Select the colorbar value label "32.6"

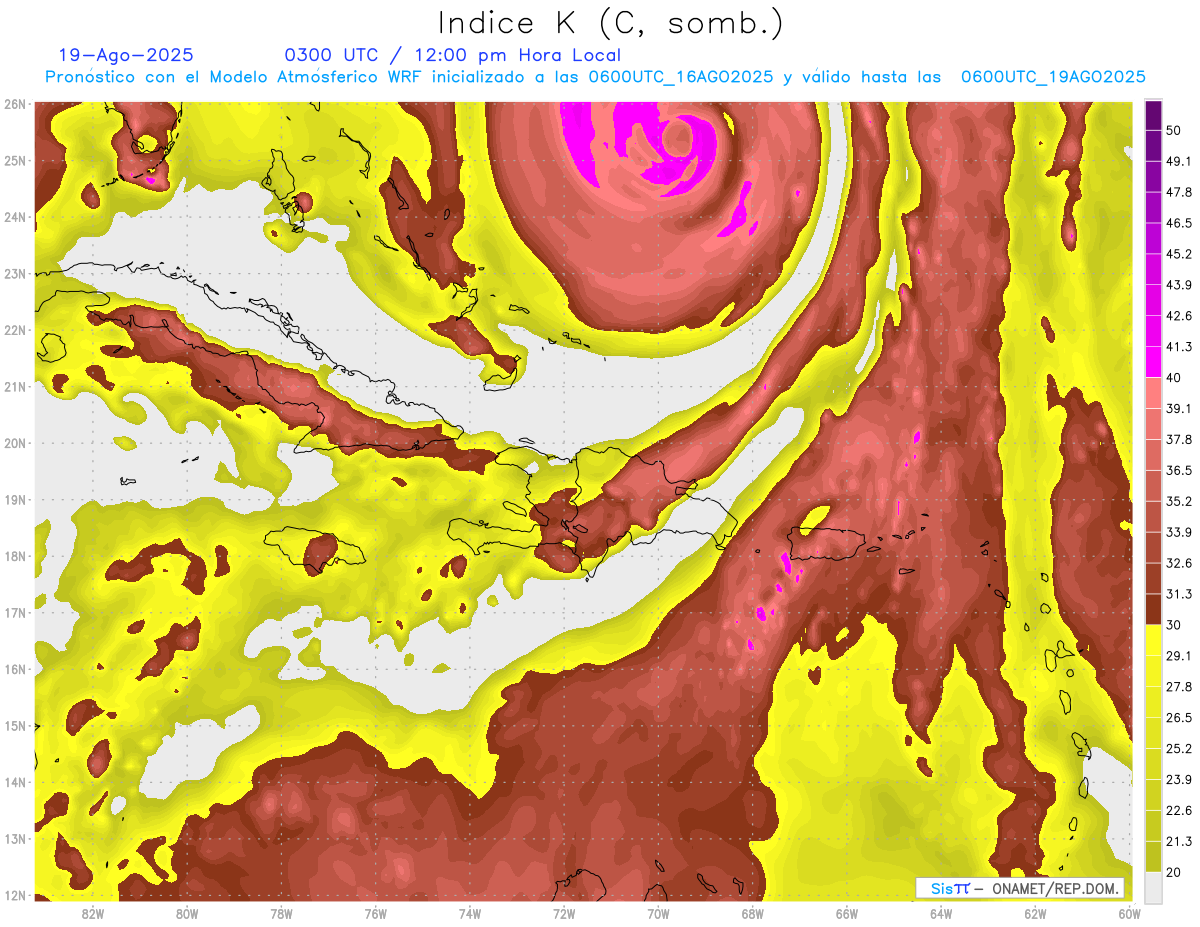1178,563
